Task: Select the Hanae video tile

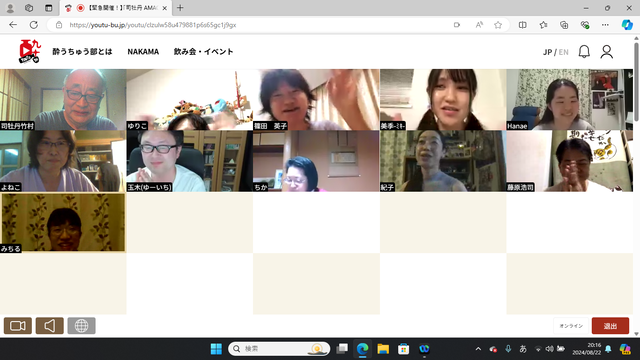Action: click(570, 100)
